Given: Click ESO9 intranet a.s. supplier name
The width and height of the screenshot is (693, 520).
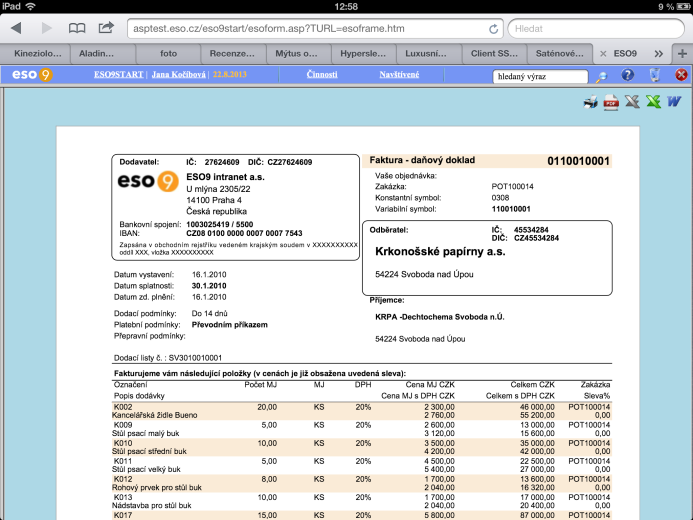Looking at the screenshot, I should tap(225, 177).
